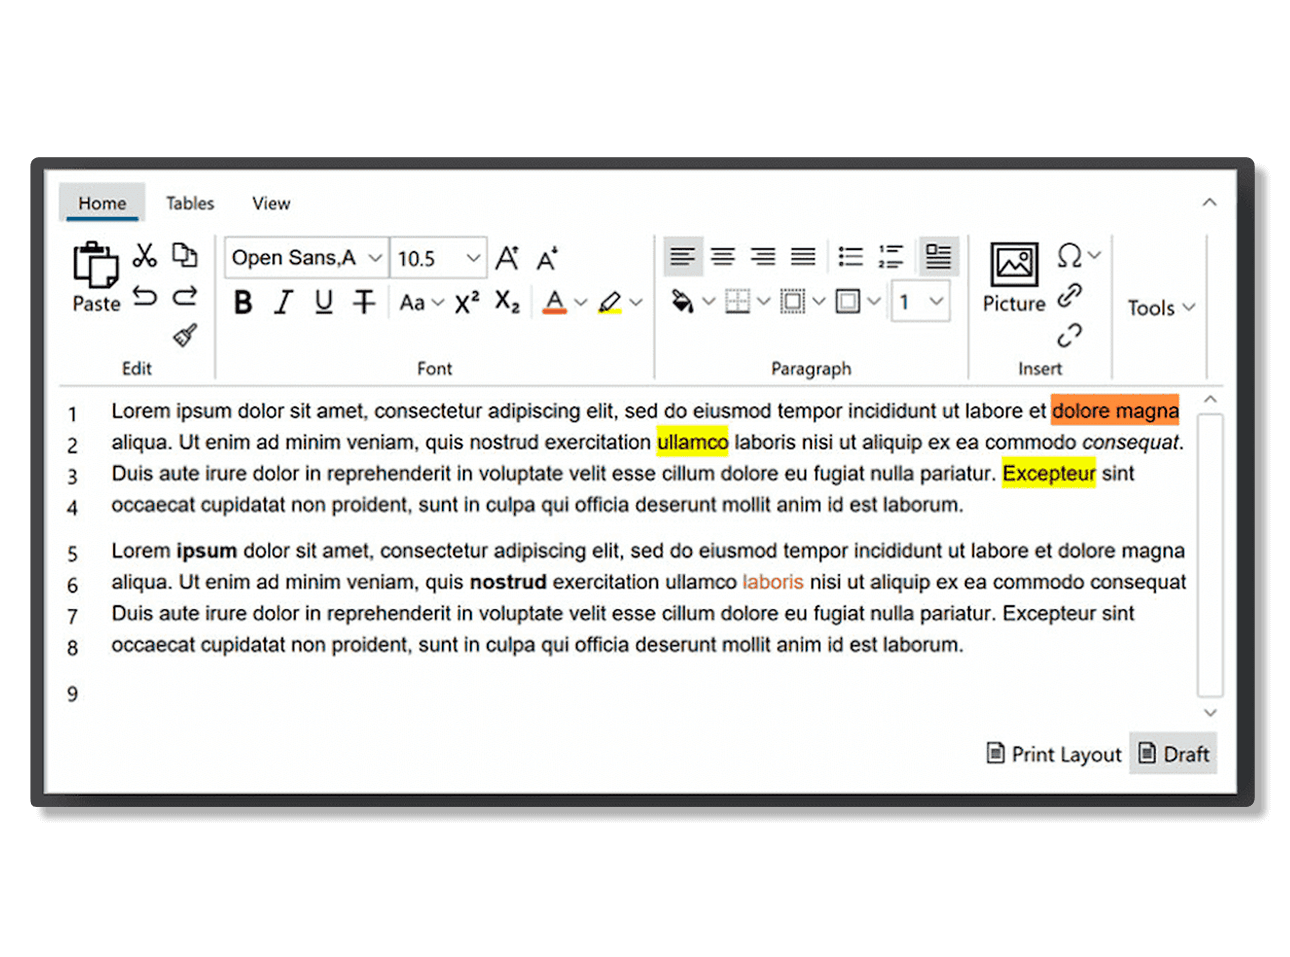
Task: Switch to Draft view
Action: pyautogui.click(x=1174, y=754)
